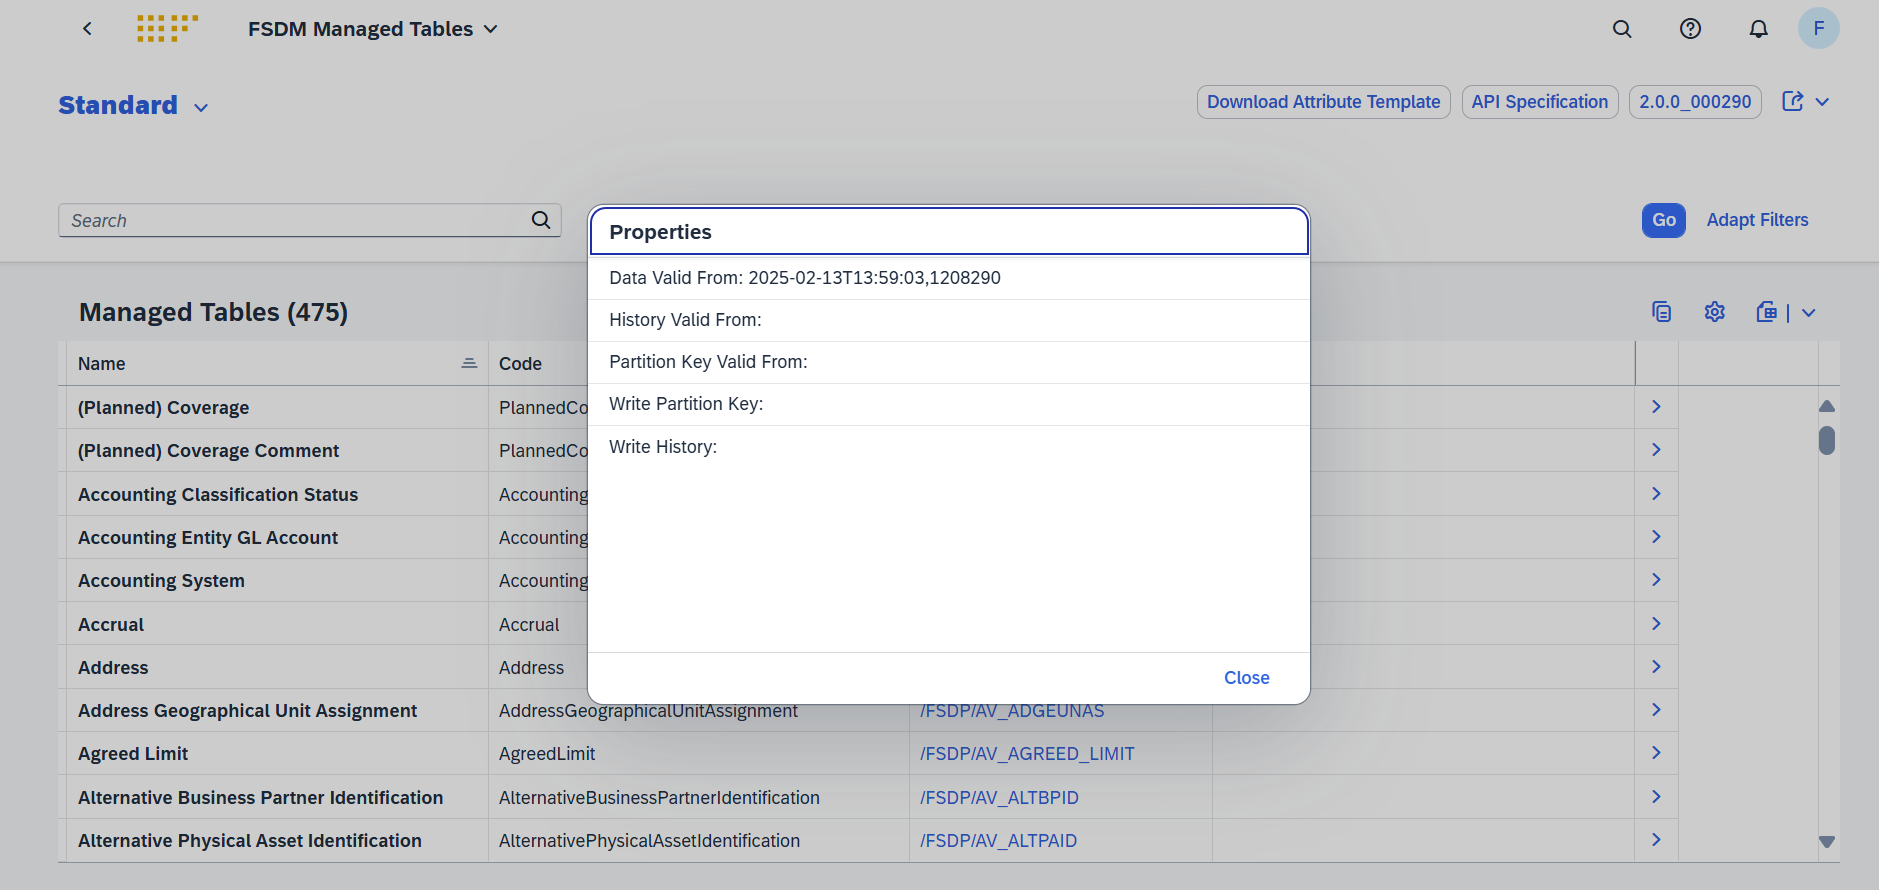Image resolution: width=1879 pixels, height=890 pixels.
Task: Open the /FSDP/AV_AGREED_LIMIT link
Action: coord(1027,754)
